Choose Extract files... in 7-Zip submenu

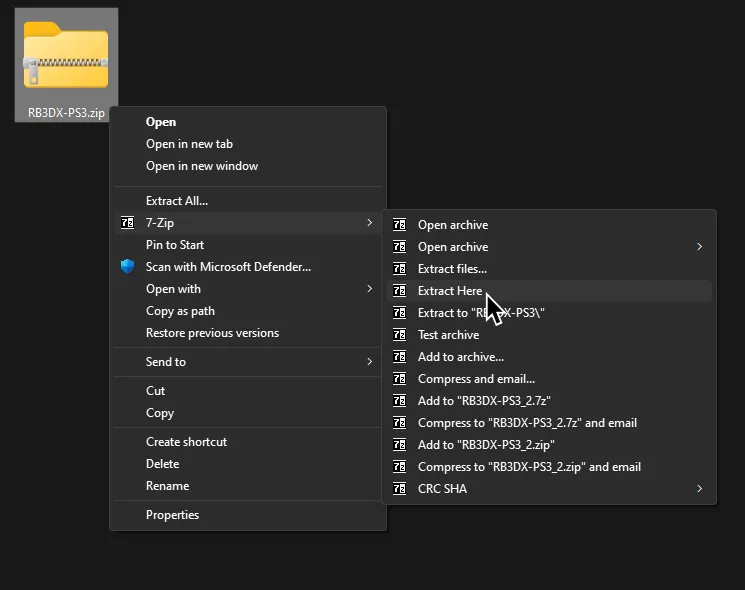click(549, 268)
